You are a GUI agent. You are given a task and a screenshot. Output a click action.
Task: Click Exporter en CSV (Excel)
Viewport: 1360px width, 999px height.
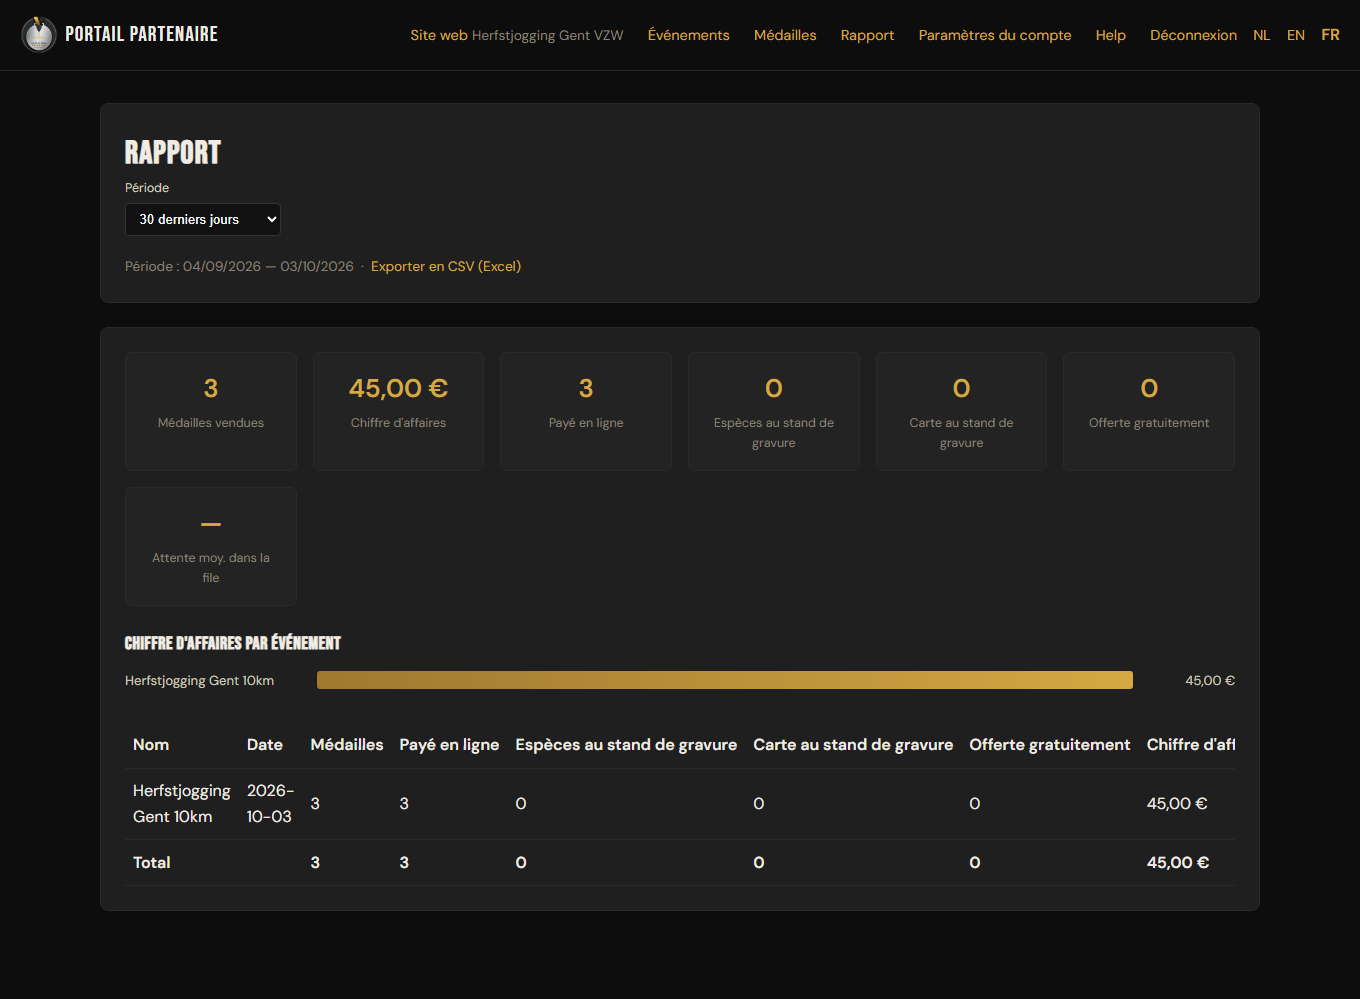pos(446,267)
